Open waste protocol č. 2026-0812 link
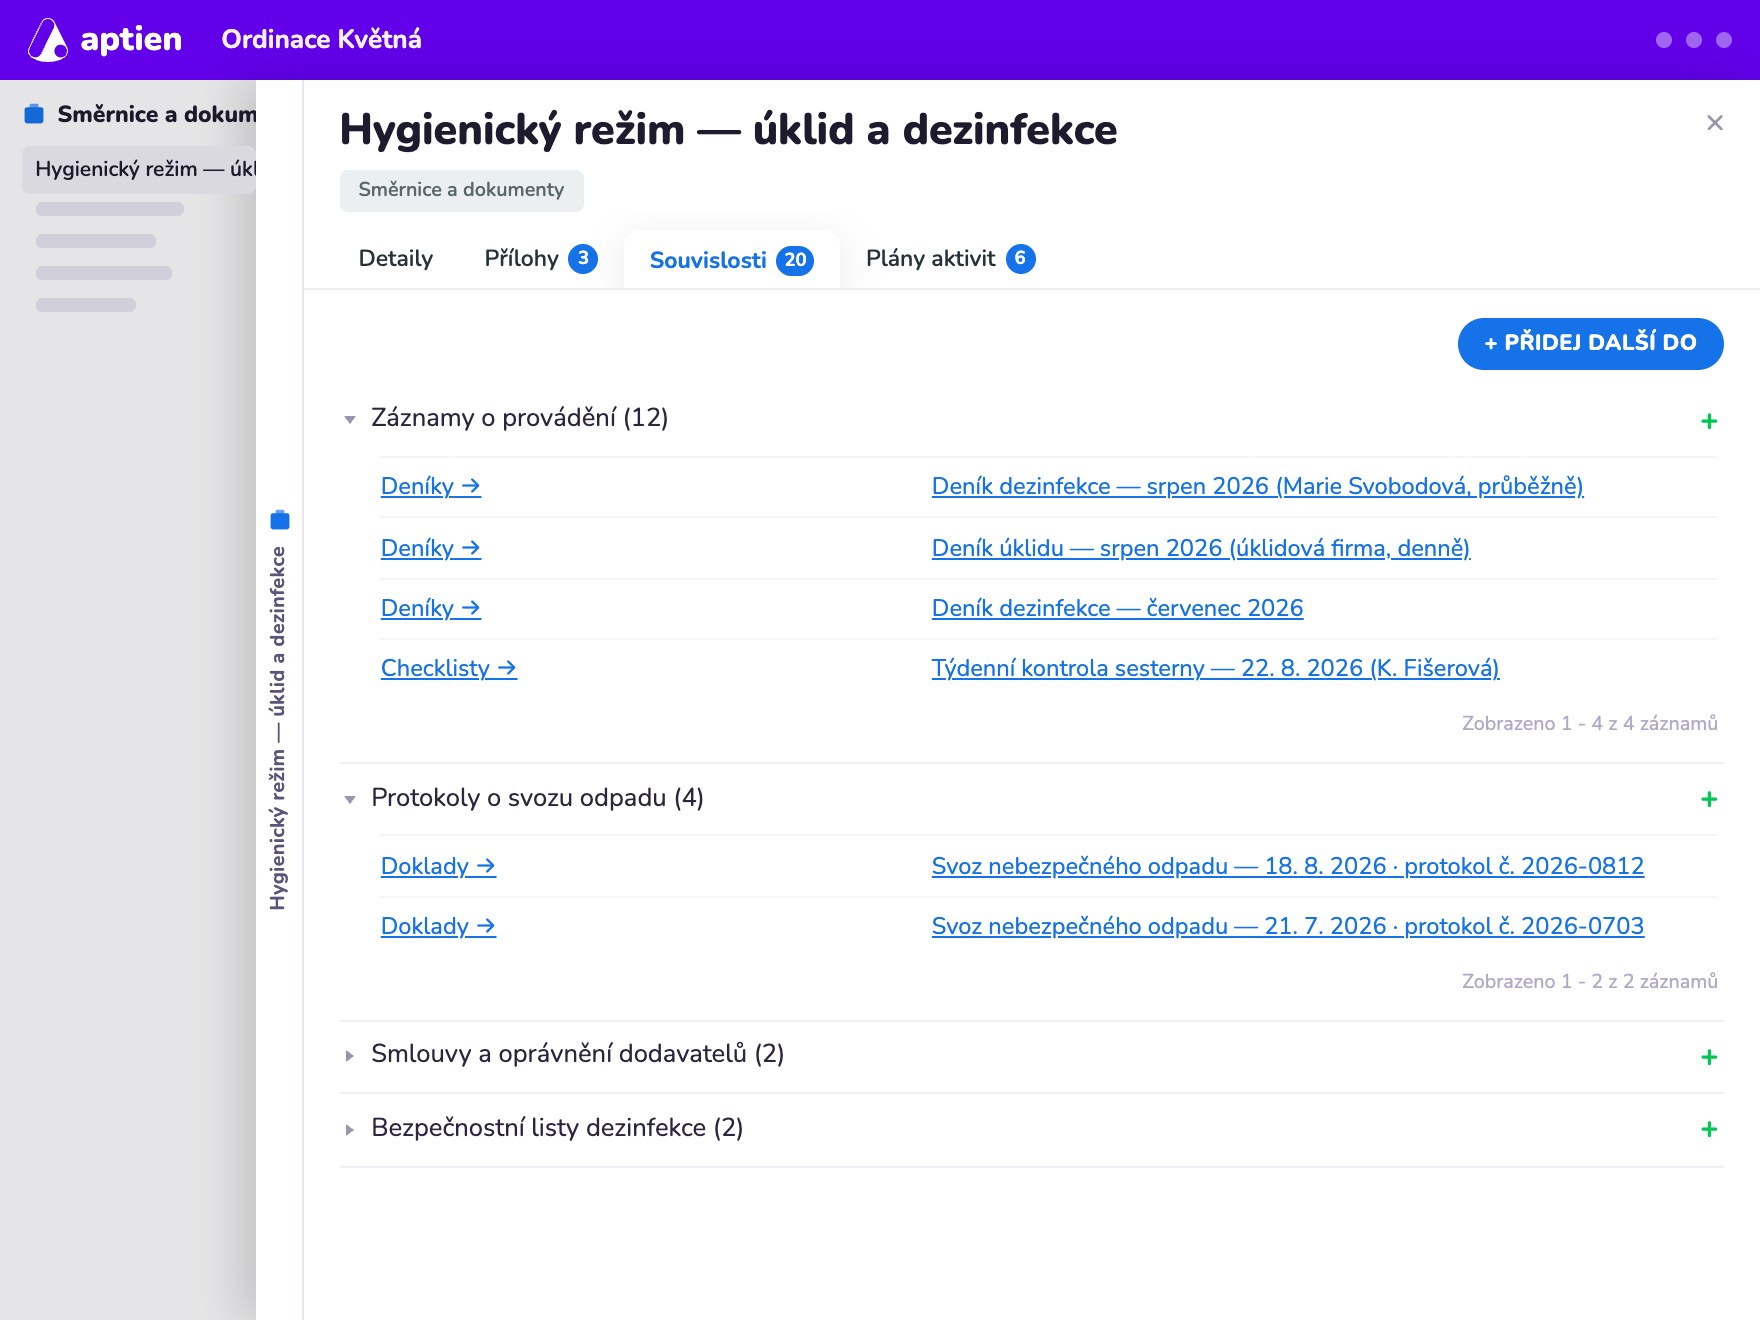1760x1320 pixels. [1287, 866]
